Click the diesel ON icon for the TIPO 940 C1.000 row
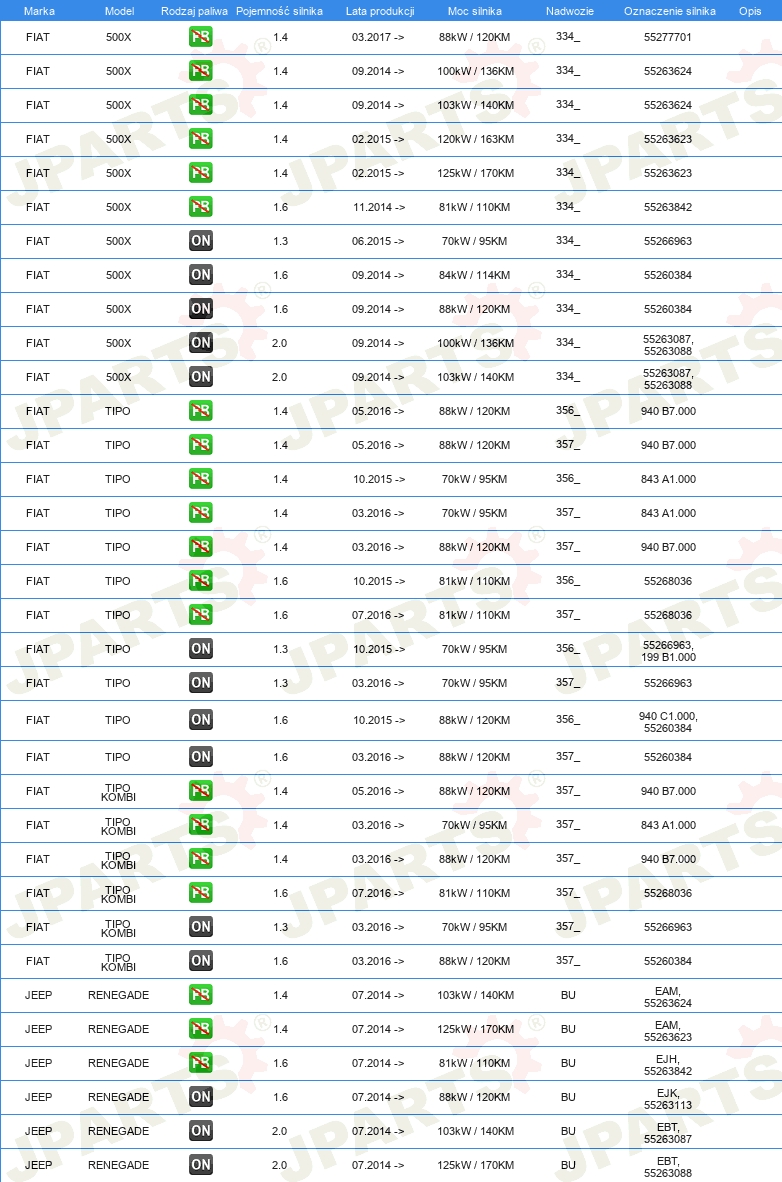The height and width of the screenshot is (1182, 782). 201,719
